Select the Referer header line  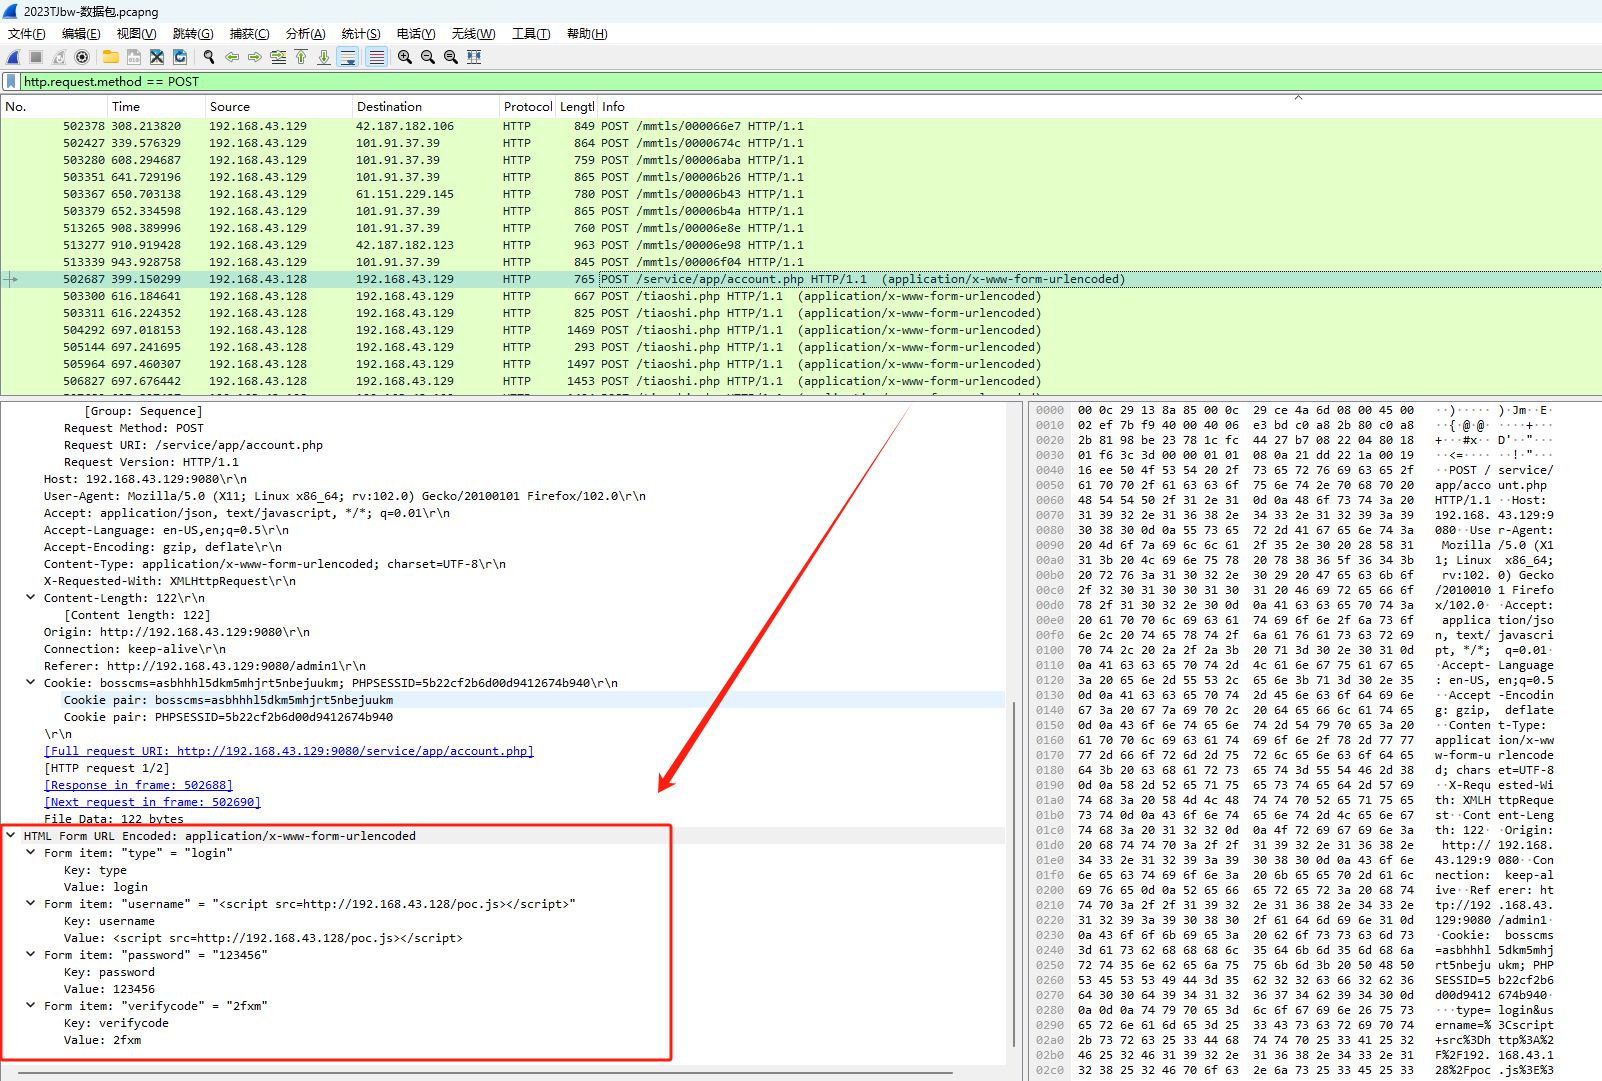coord(205,666)
